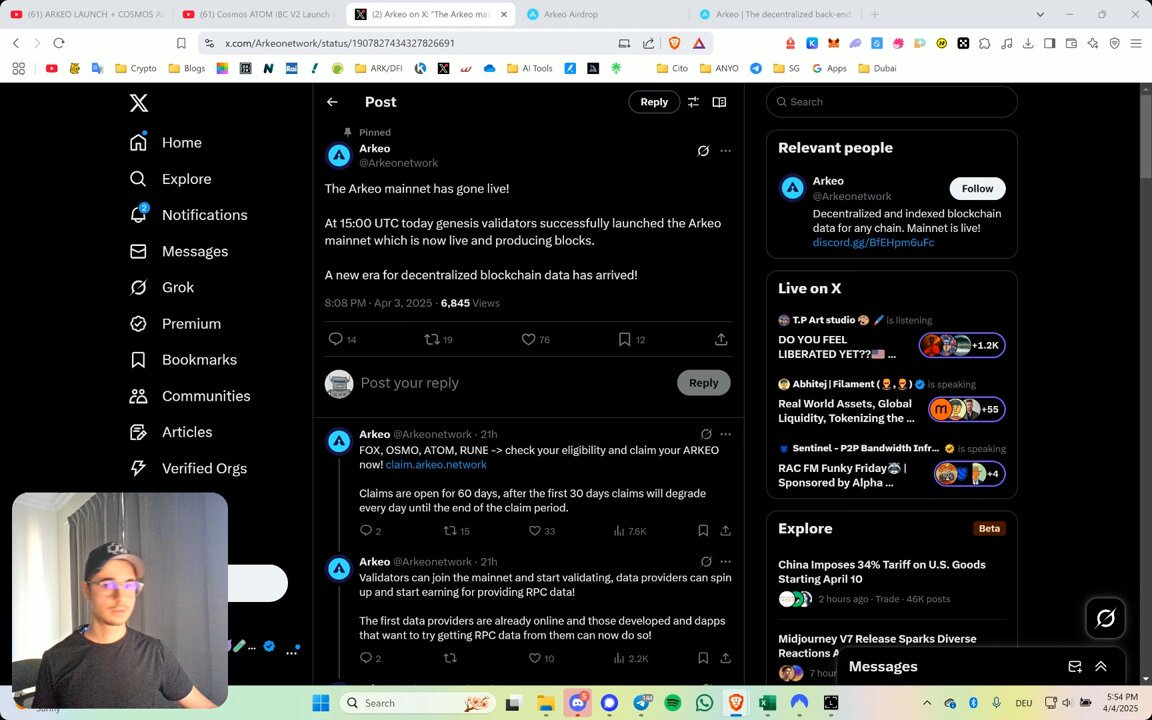This screenshot has width=1152, height=720.
Task: Click Grok explain icon on pinned post
Action: click(x=703, y=151)
